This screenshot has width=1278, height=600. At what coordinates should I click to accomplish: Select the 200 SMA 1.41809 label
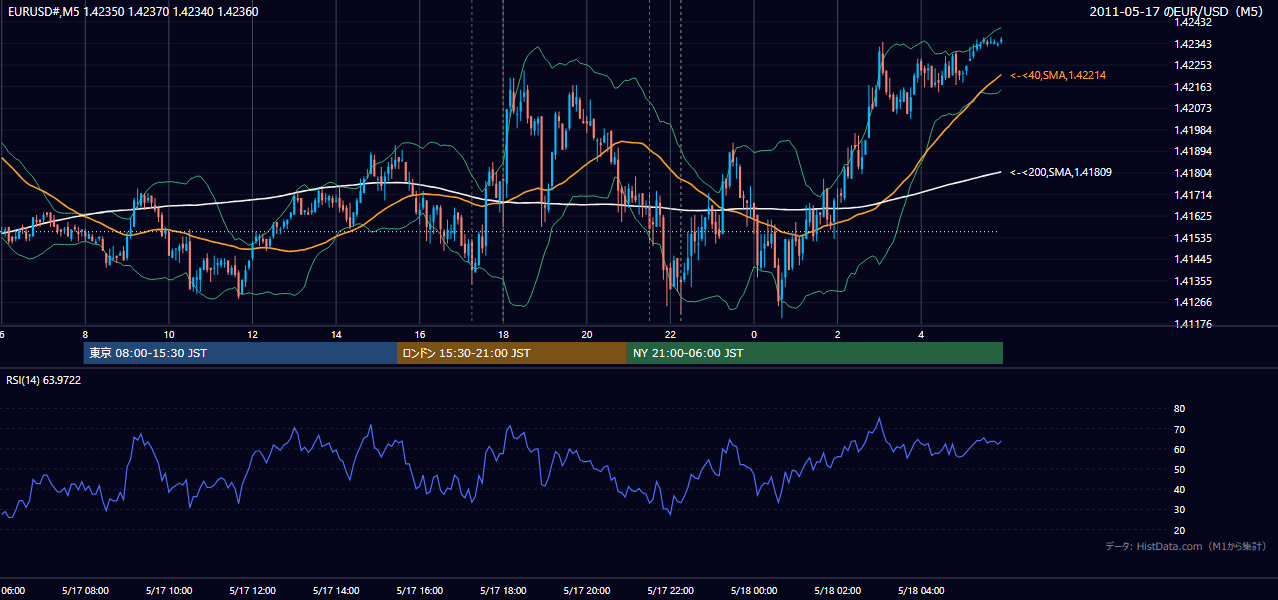(1060, 172)
